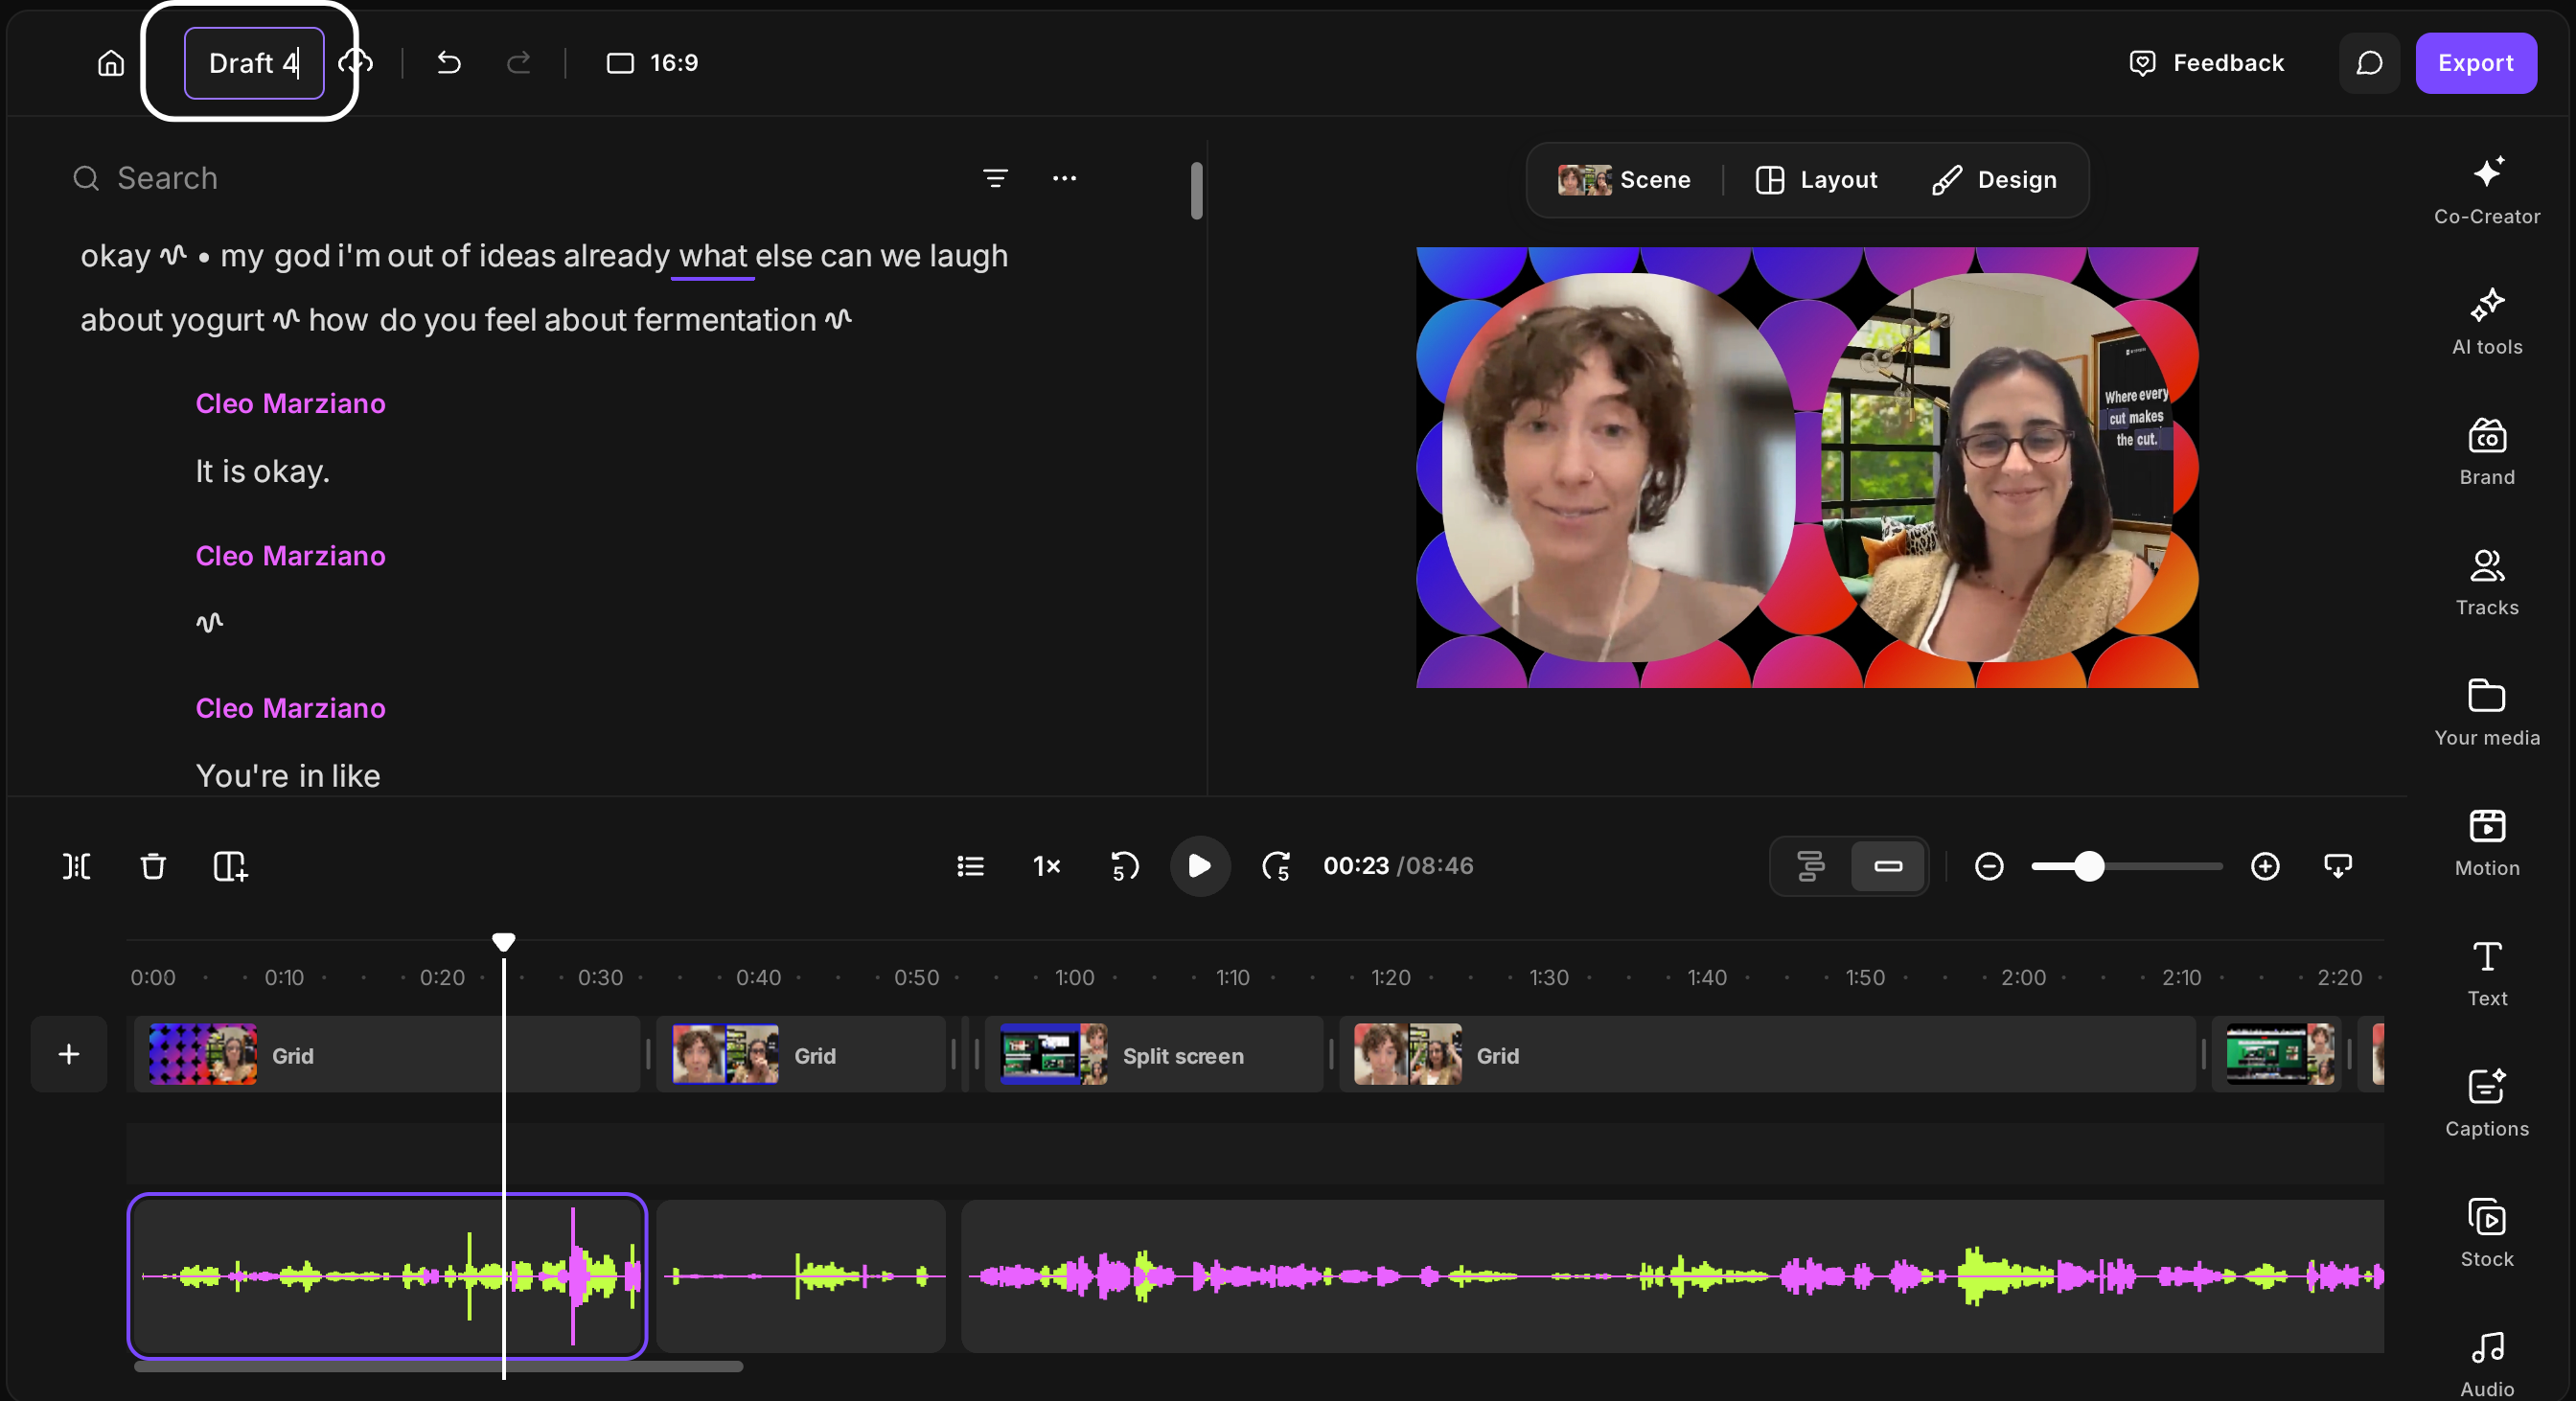Image resolution: width=2576 pixels, height=1401 pixels.
Task: Edit the Draft 4 project title field
Action: click(x=254, y=63)
